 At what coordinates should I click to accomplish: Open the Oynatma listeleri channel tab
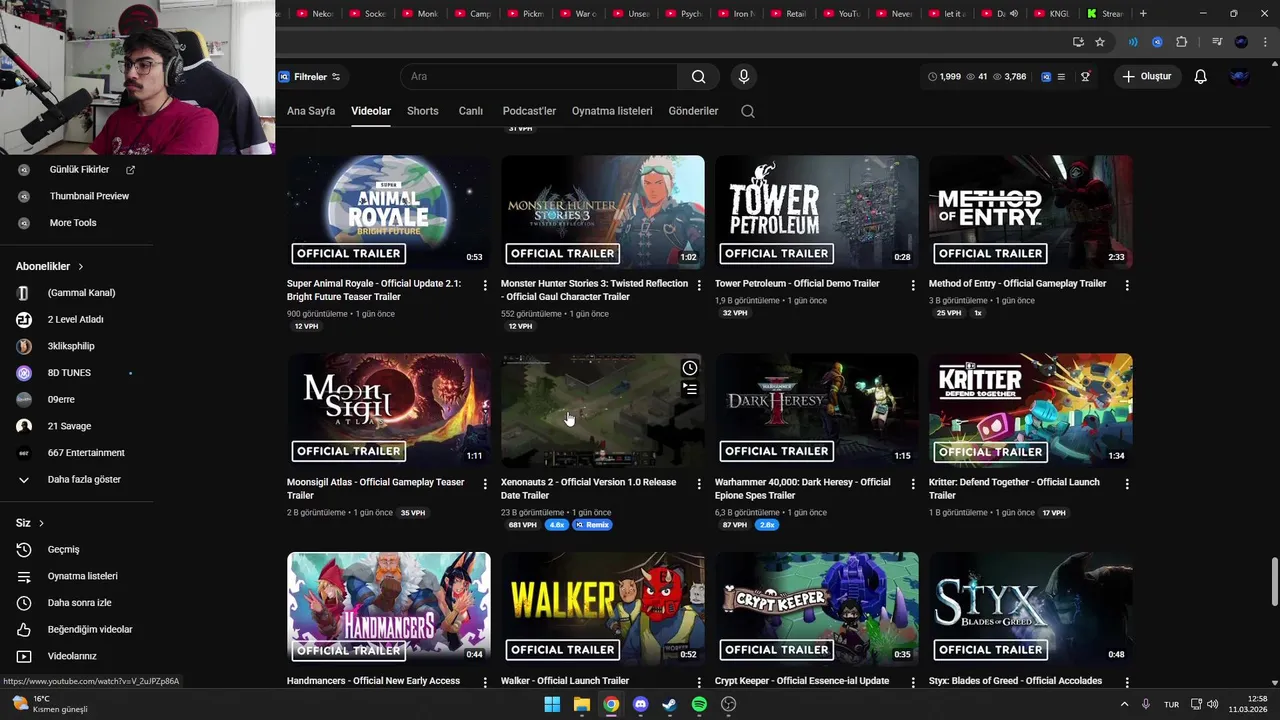coord(612,111)
